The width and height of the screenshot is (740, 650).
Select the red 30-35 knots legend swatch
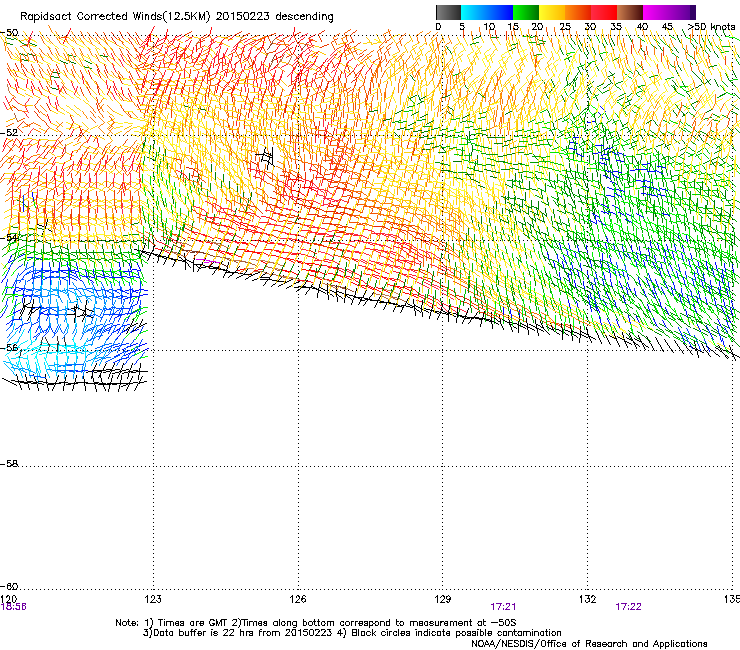604,12
